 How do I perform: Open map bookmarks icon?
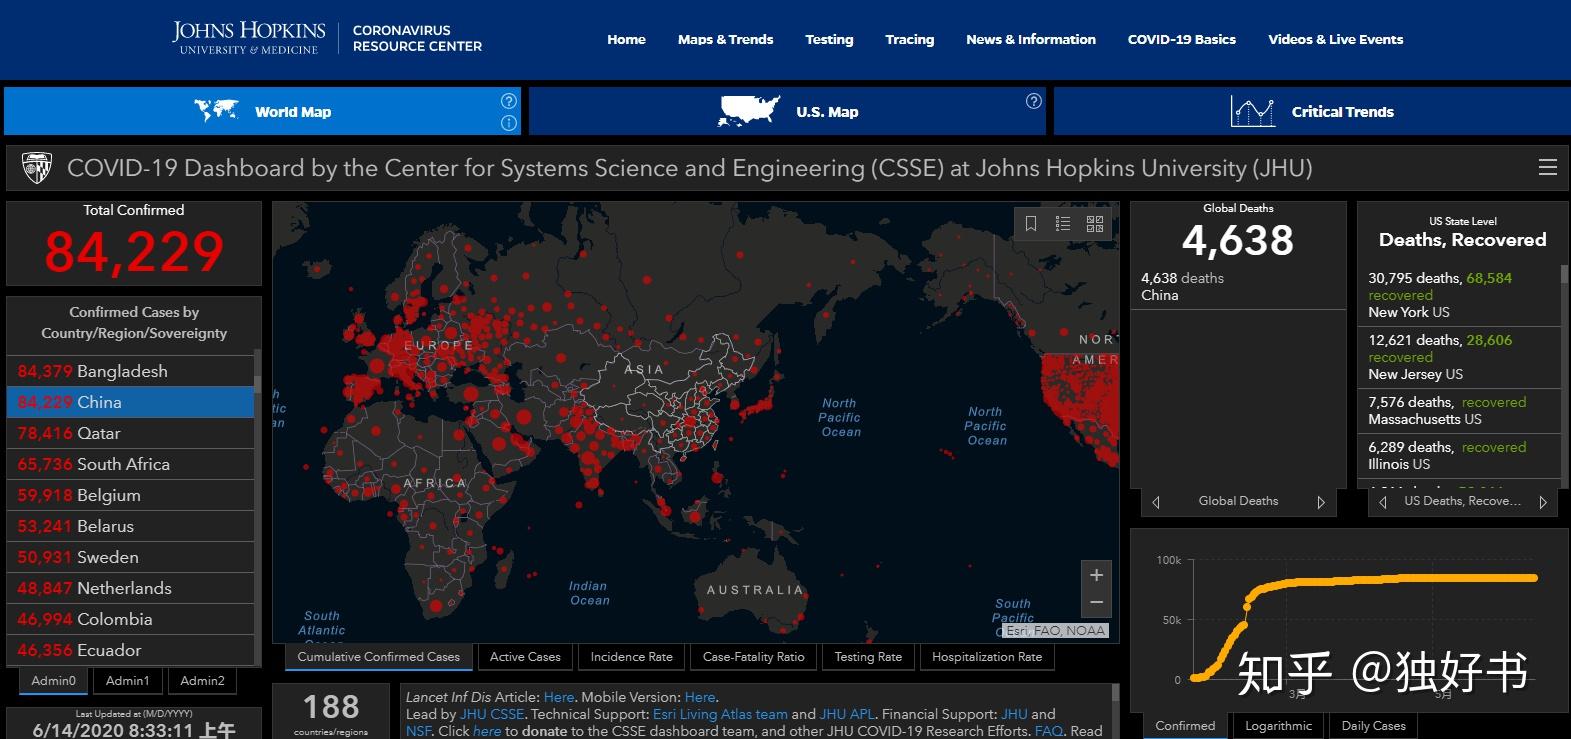(1031, 224)
